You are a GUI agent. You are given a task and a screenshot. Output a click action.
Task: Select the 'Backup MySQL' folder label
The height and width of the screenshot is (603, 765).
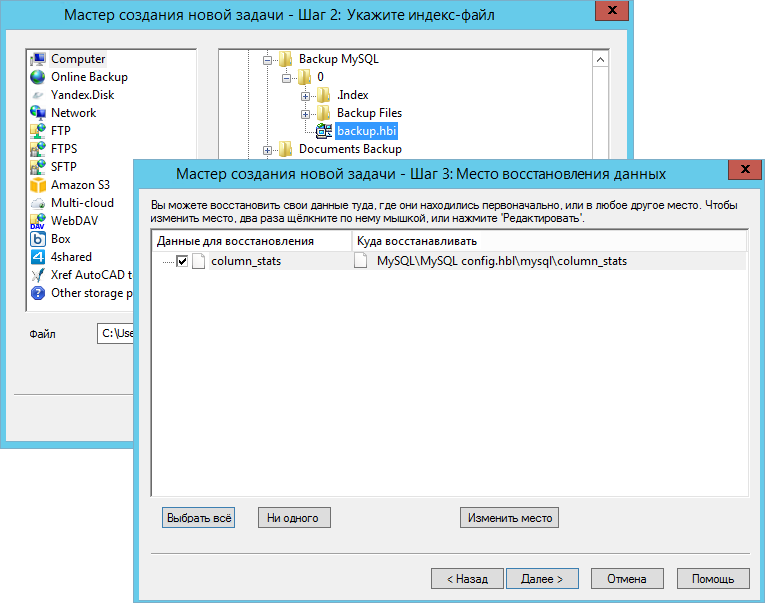click(339, 59)
